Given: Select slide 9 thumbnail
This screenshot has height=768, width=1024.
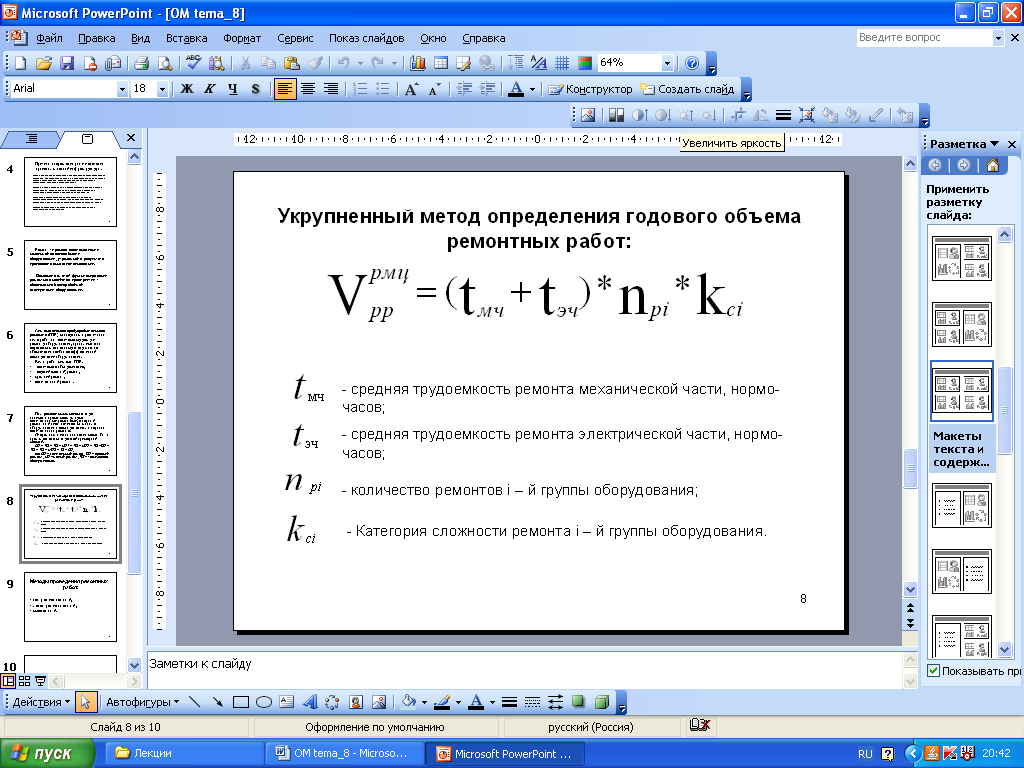Looking at the screenshot, I should click(71, 607).
